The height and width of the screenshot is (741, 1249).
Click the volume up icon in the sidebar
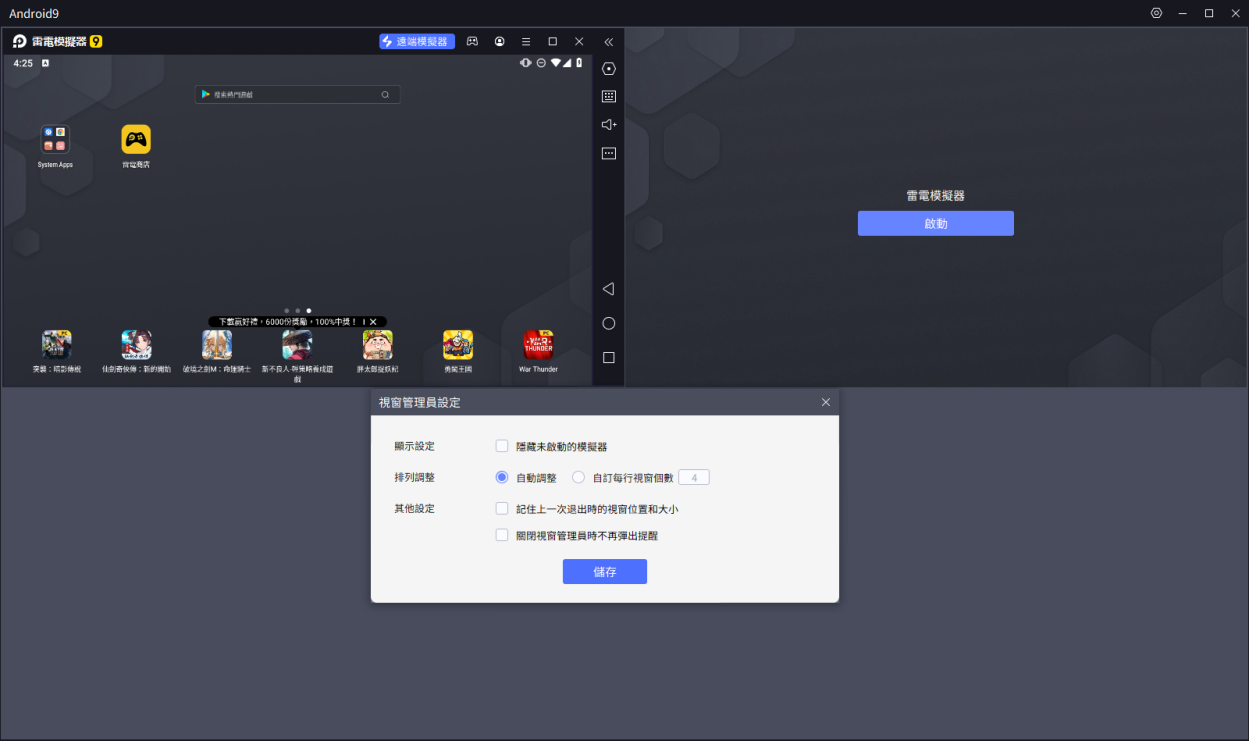click(x=608, y=125)
